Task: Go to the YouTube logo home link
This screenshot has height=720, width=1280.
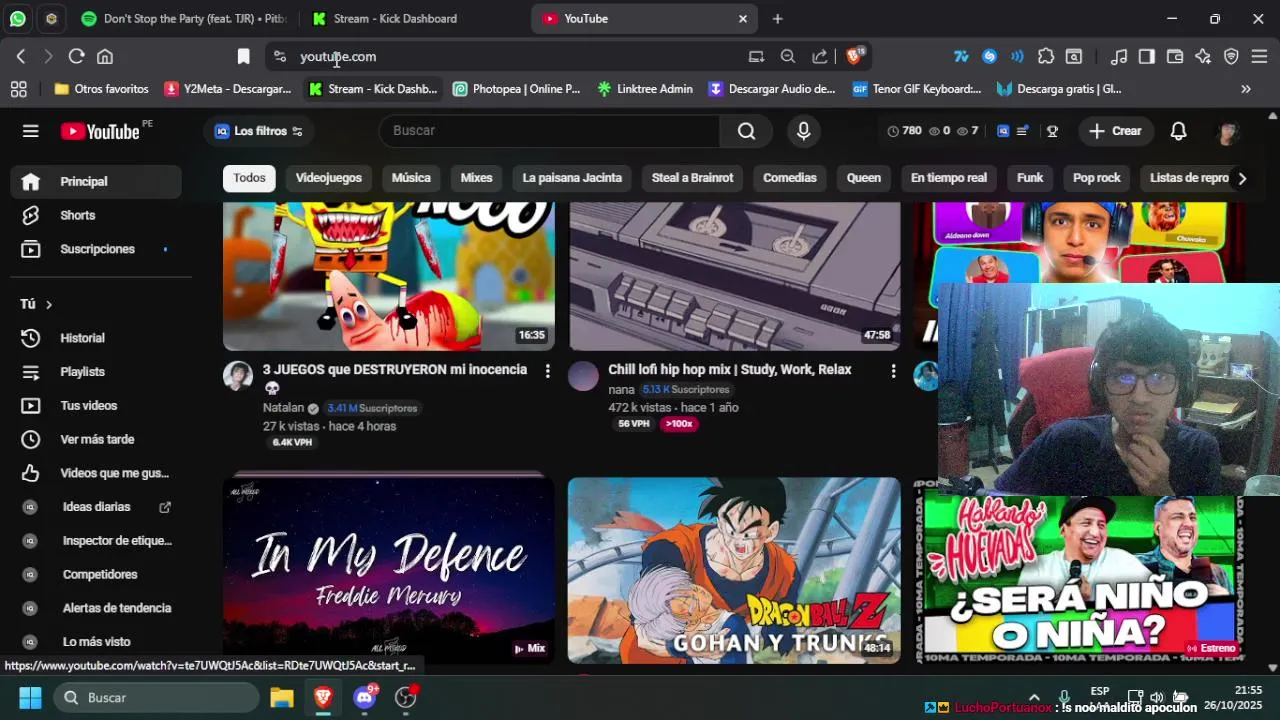Action: (100, 131)
